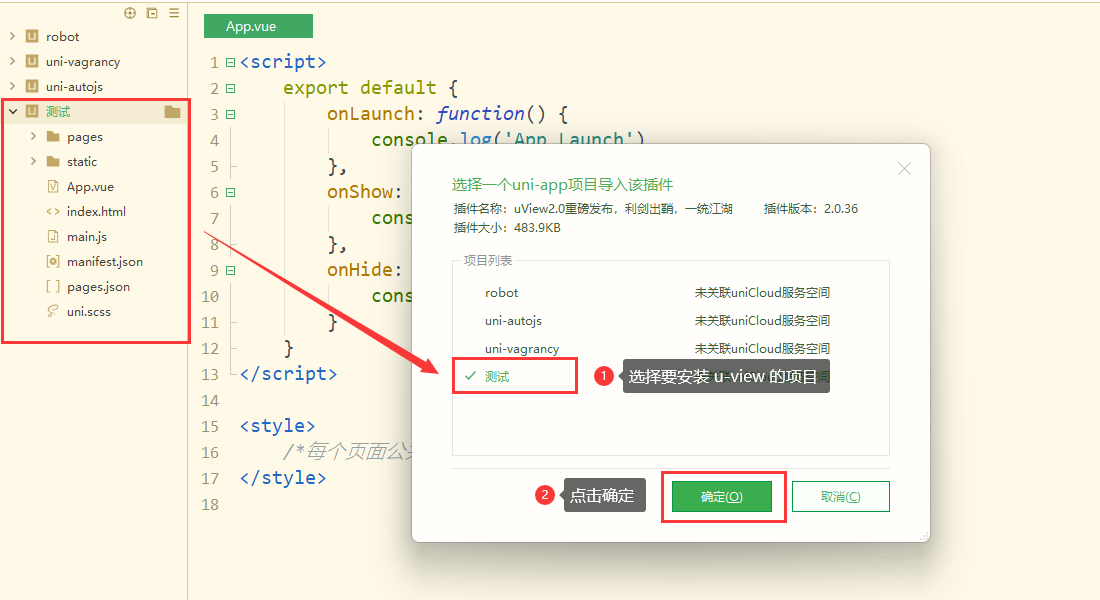Select uni-vagrancy in the dialog project list
This screenshot has height=600, width=1100.
[522, 349]
